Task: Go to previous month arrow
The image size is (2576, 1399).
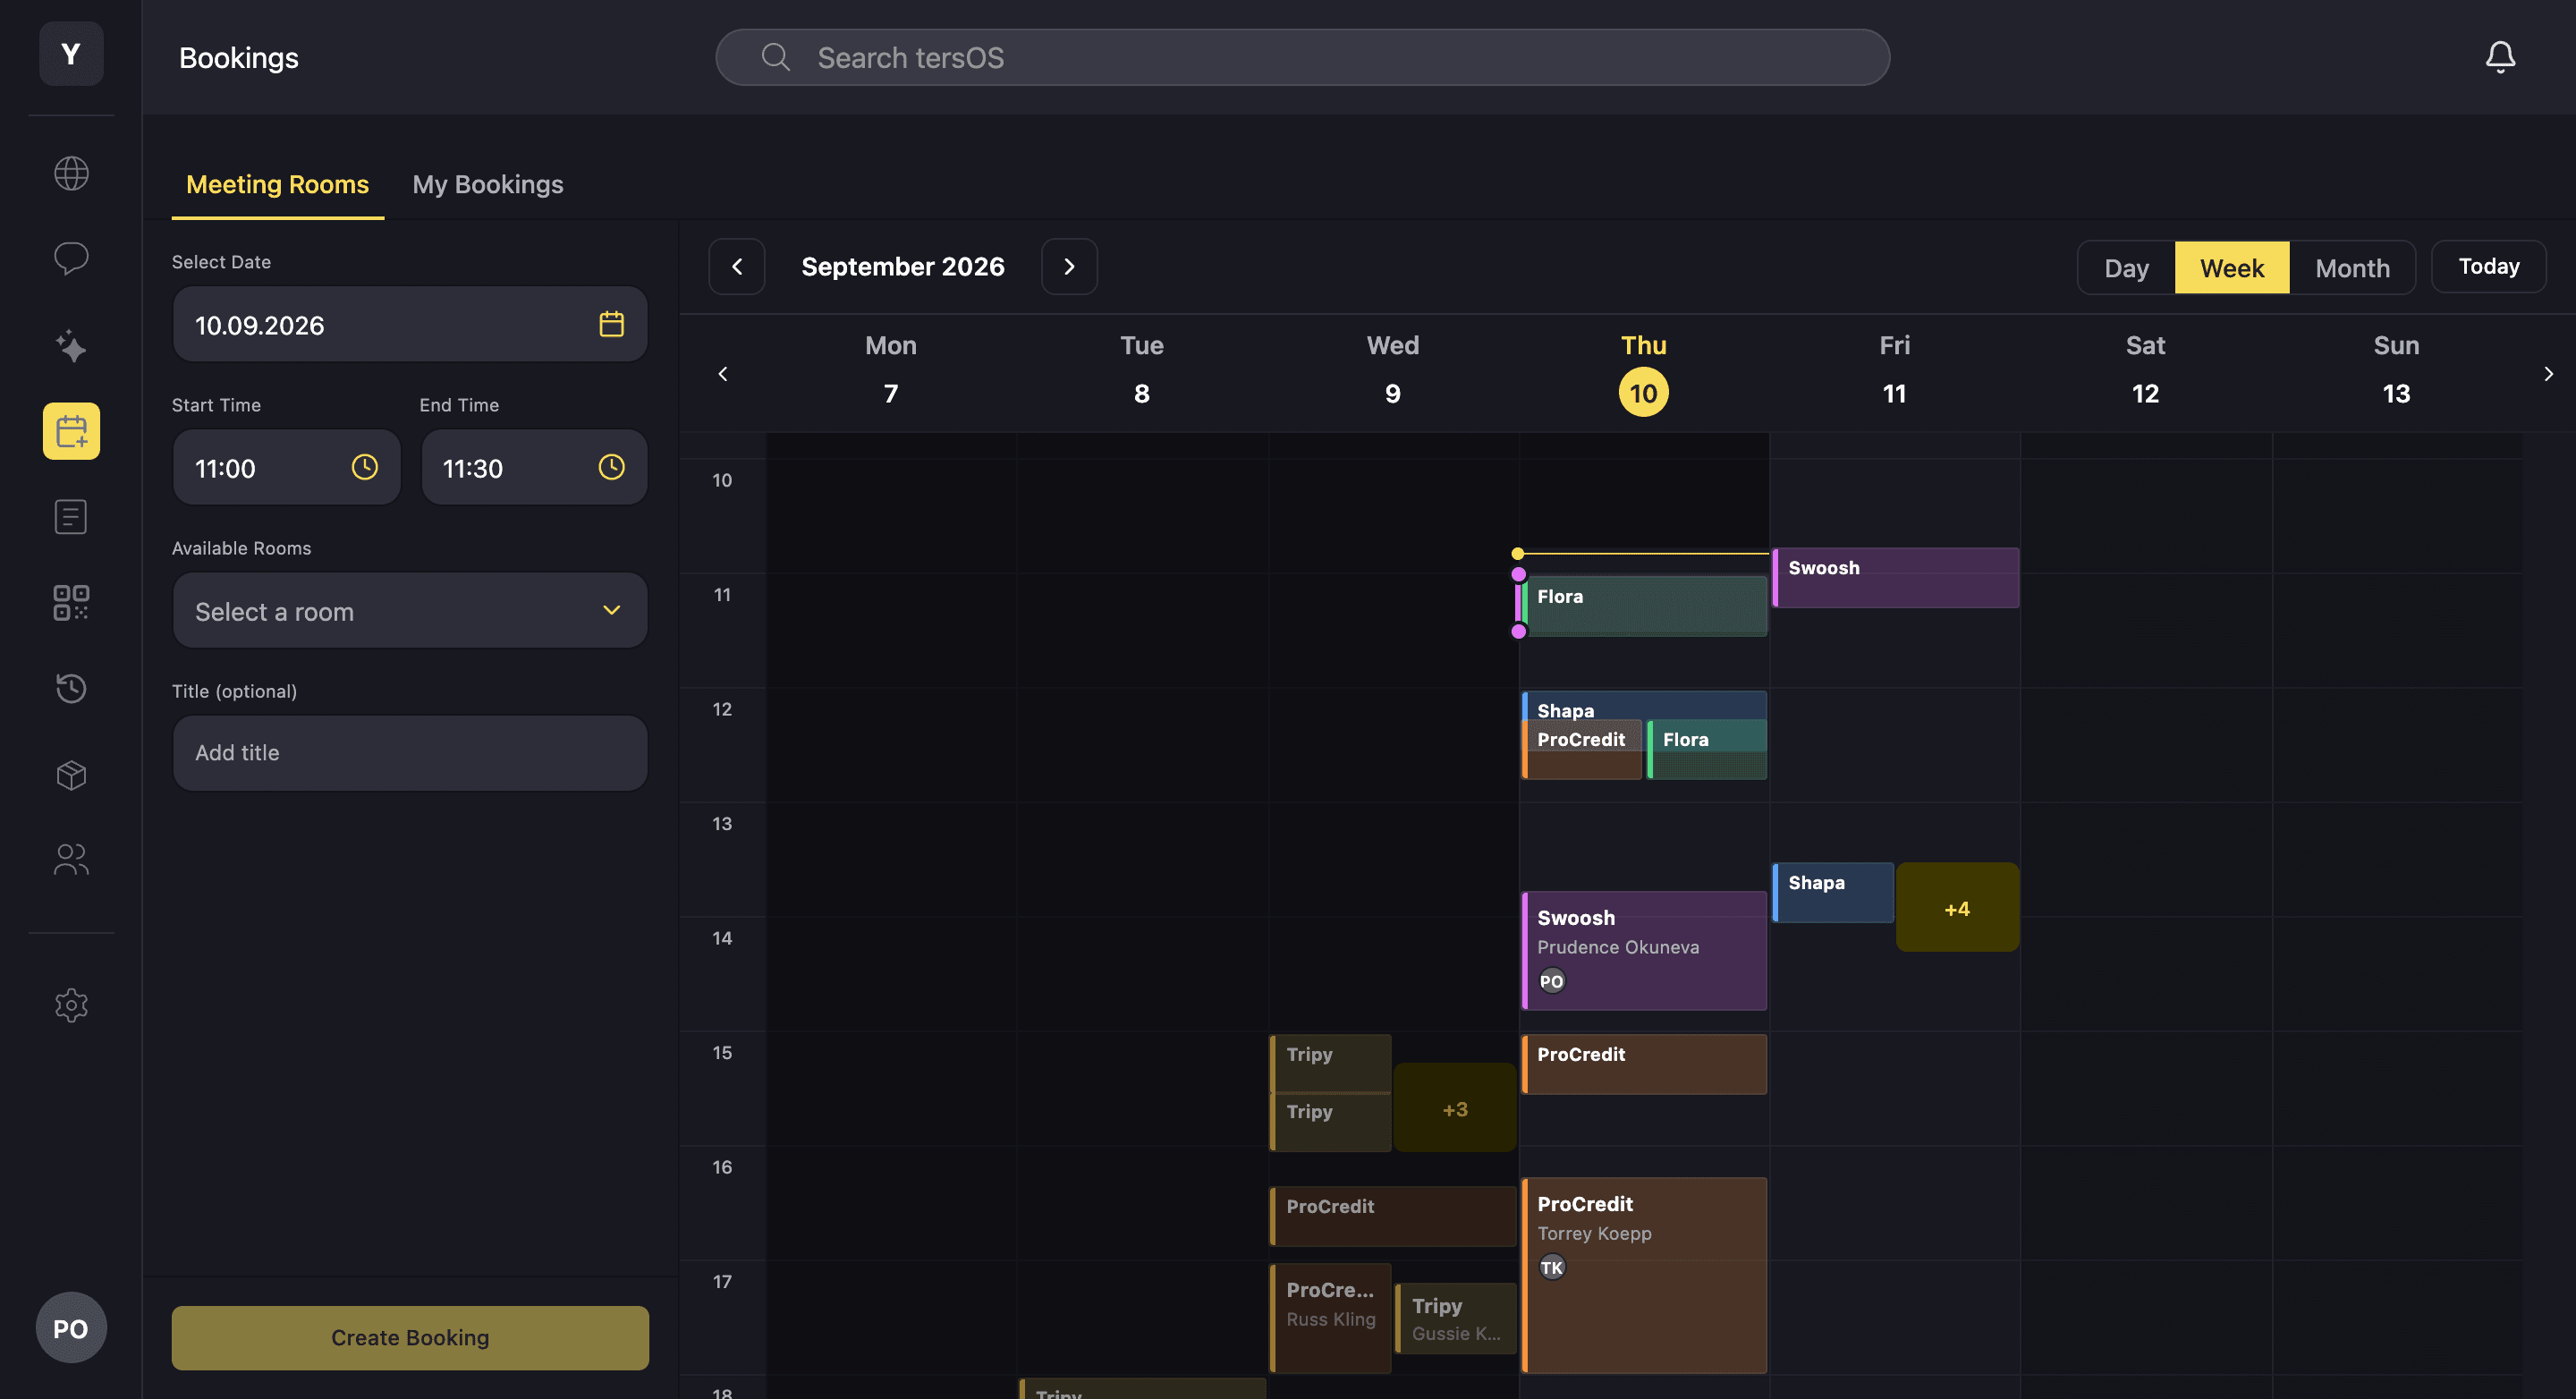Action: (x=737, y=267)
